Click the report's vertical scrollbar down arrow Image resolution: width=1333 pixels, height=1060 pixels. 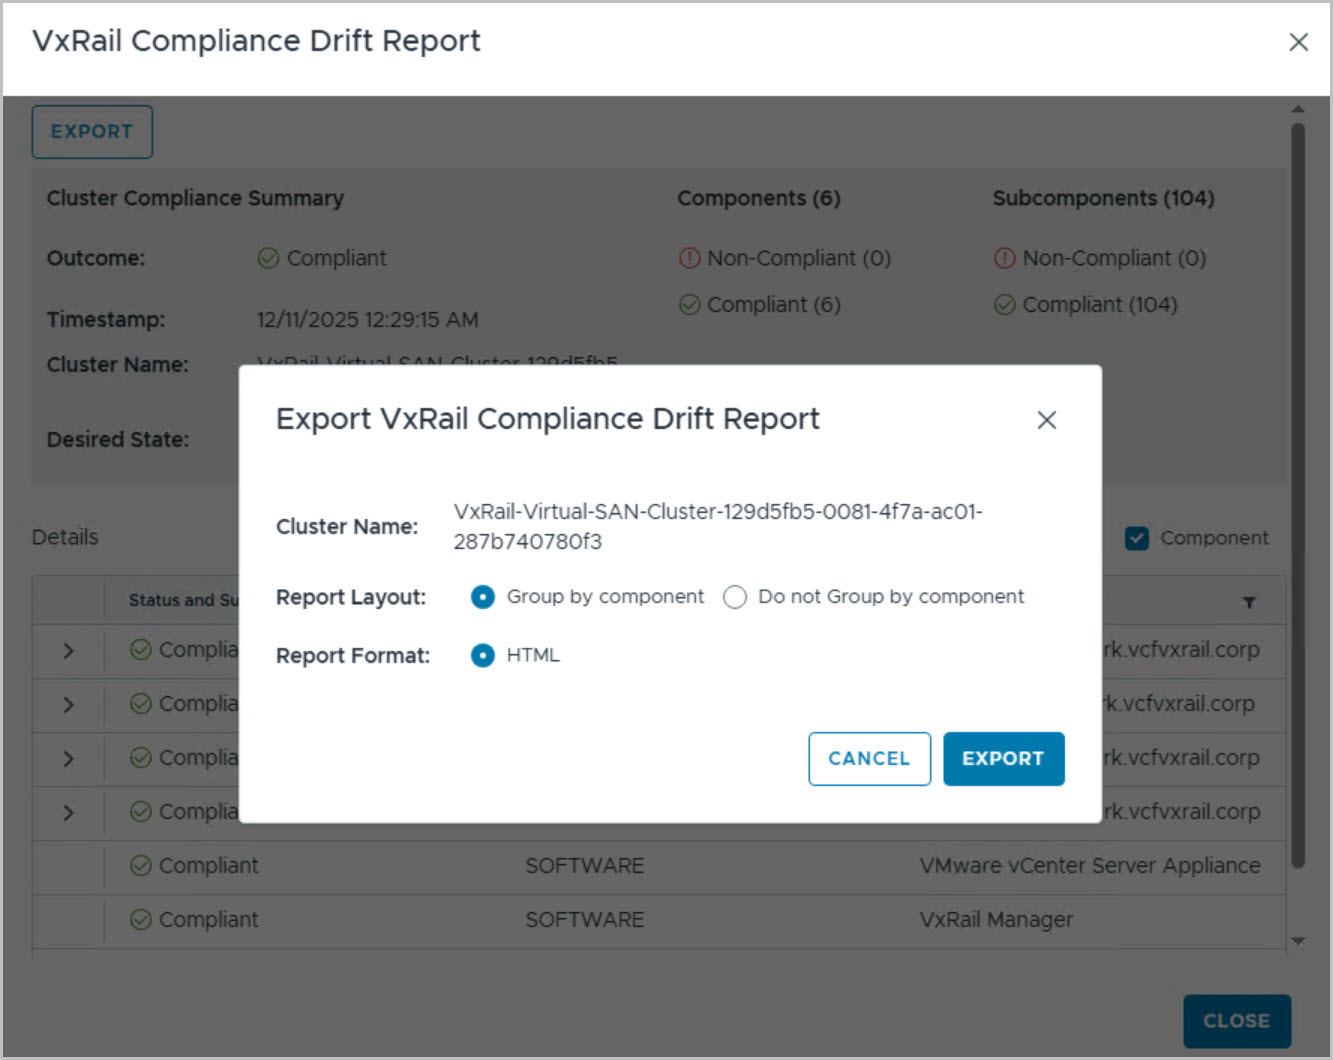click(1298, 941)
